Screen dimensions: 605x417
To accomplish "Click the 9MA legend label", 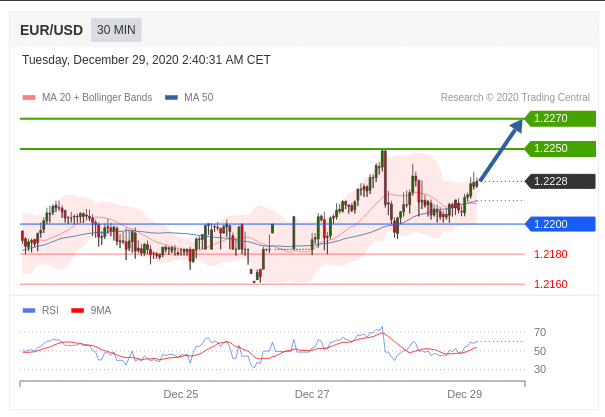I will 101,310.
